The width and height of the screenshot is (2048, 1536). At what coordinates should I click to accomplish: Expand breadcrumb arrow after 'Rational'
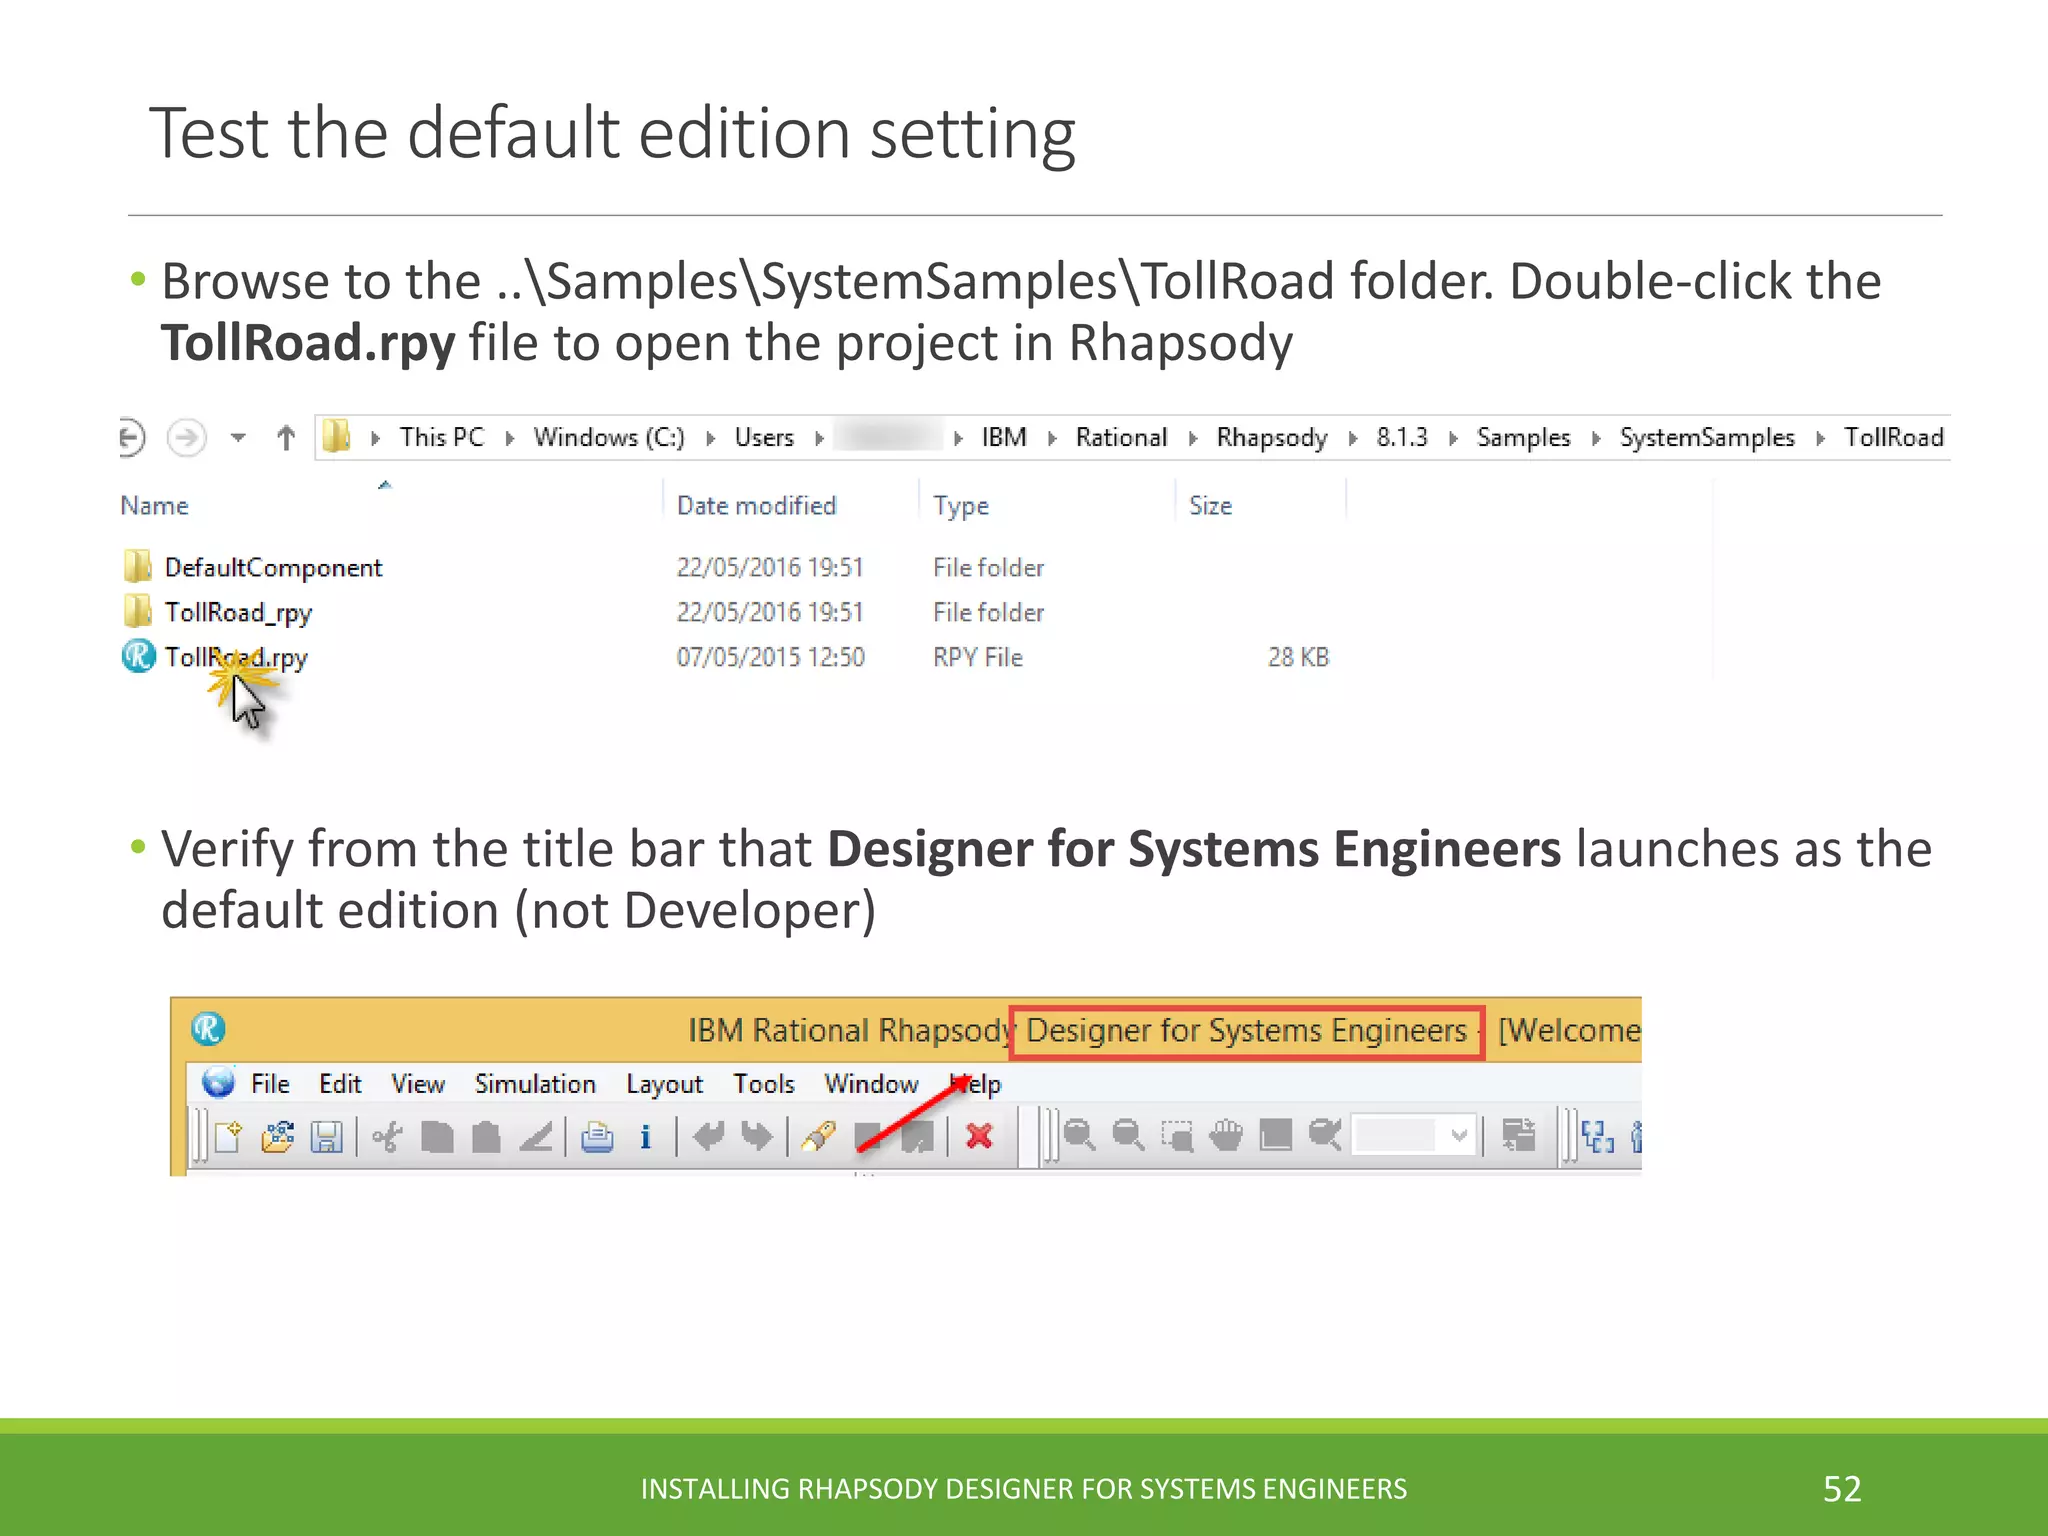[1192, 438]
